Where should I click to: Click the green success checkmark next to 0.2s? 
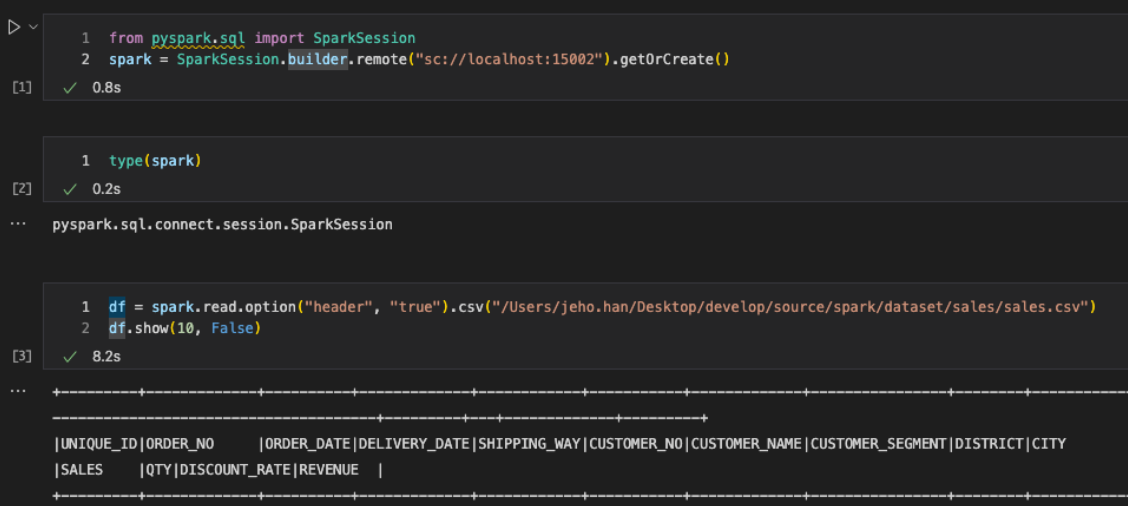pos(70,189)
